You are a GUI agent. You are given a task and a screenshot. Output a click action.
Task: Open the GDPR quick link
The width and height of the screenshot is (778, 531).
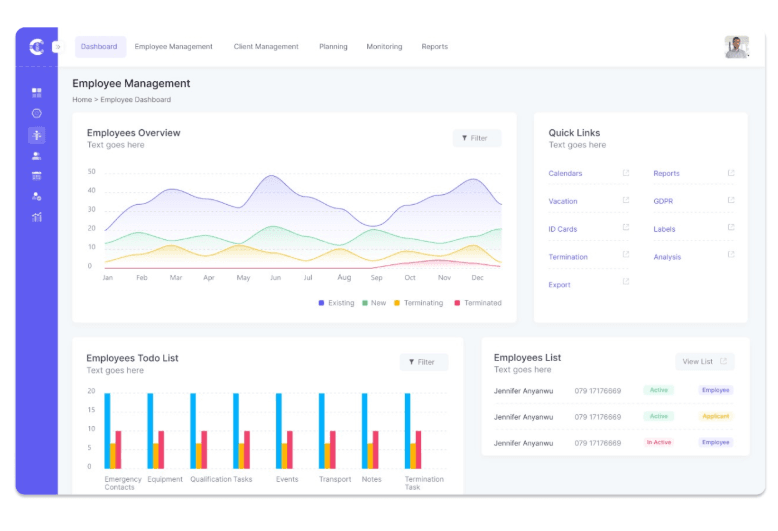point(663,201)
